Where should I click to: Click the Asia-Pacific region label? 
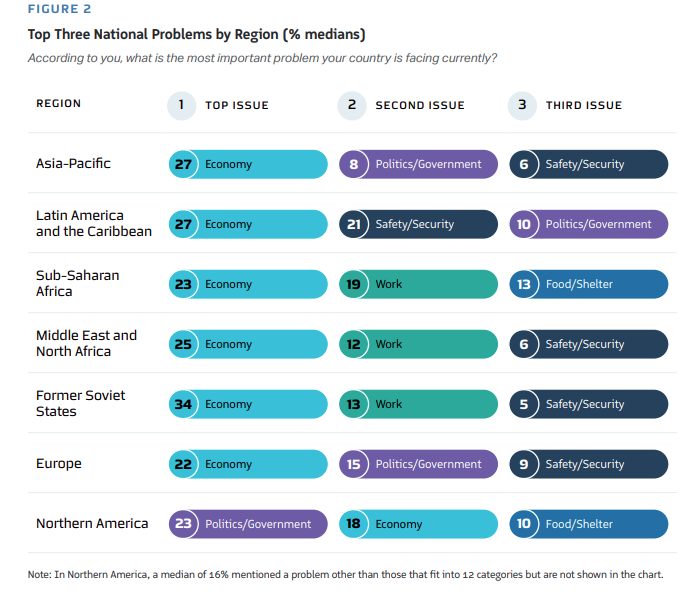pyautogui.click(x=74, y=163)
